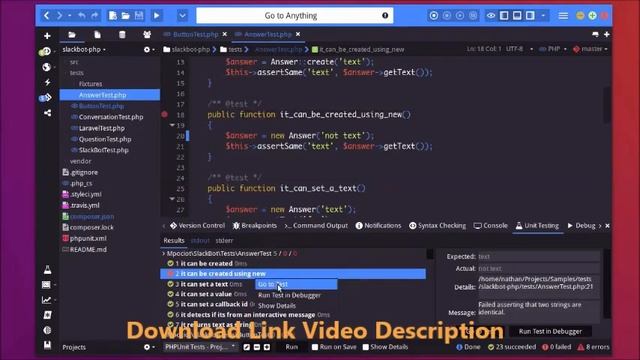Open the pane layout dropdown arrow
The width and height of the screenshot is (640, 360).
543,16
